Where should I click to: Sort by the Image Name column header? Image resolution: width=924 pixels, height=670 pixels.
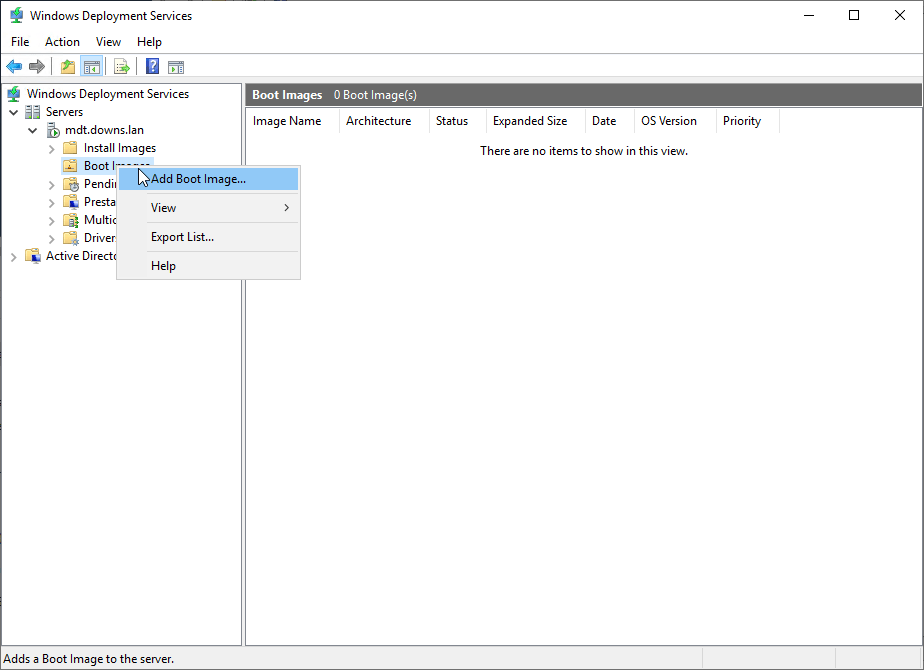[x=287, y=121]
